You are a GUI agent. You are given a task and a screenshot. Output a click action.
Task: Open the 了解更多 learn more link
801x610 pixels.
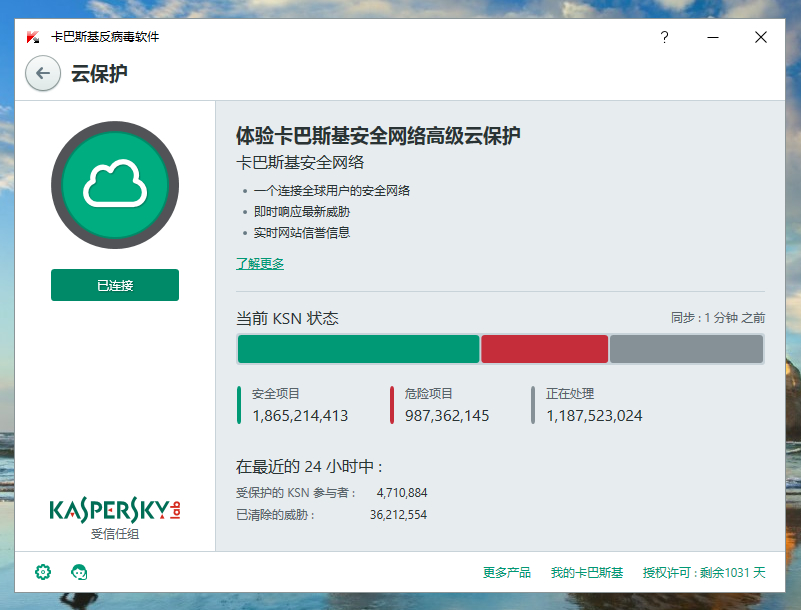click(260, 264)
